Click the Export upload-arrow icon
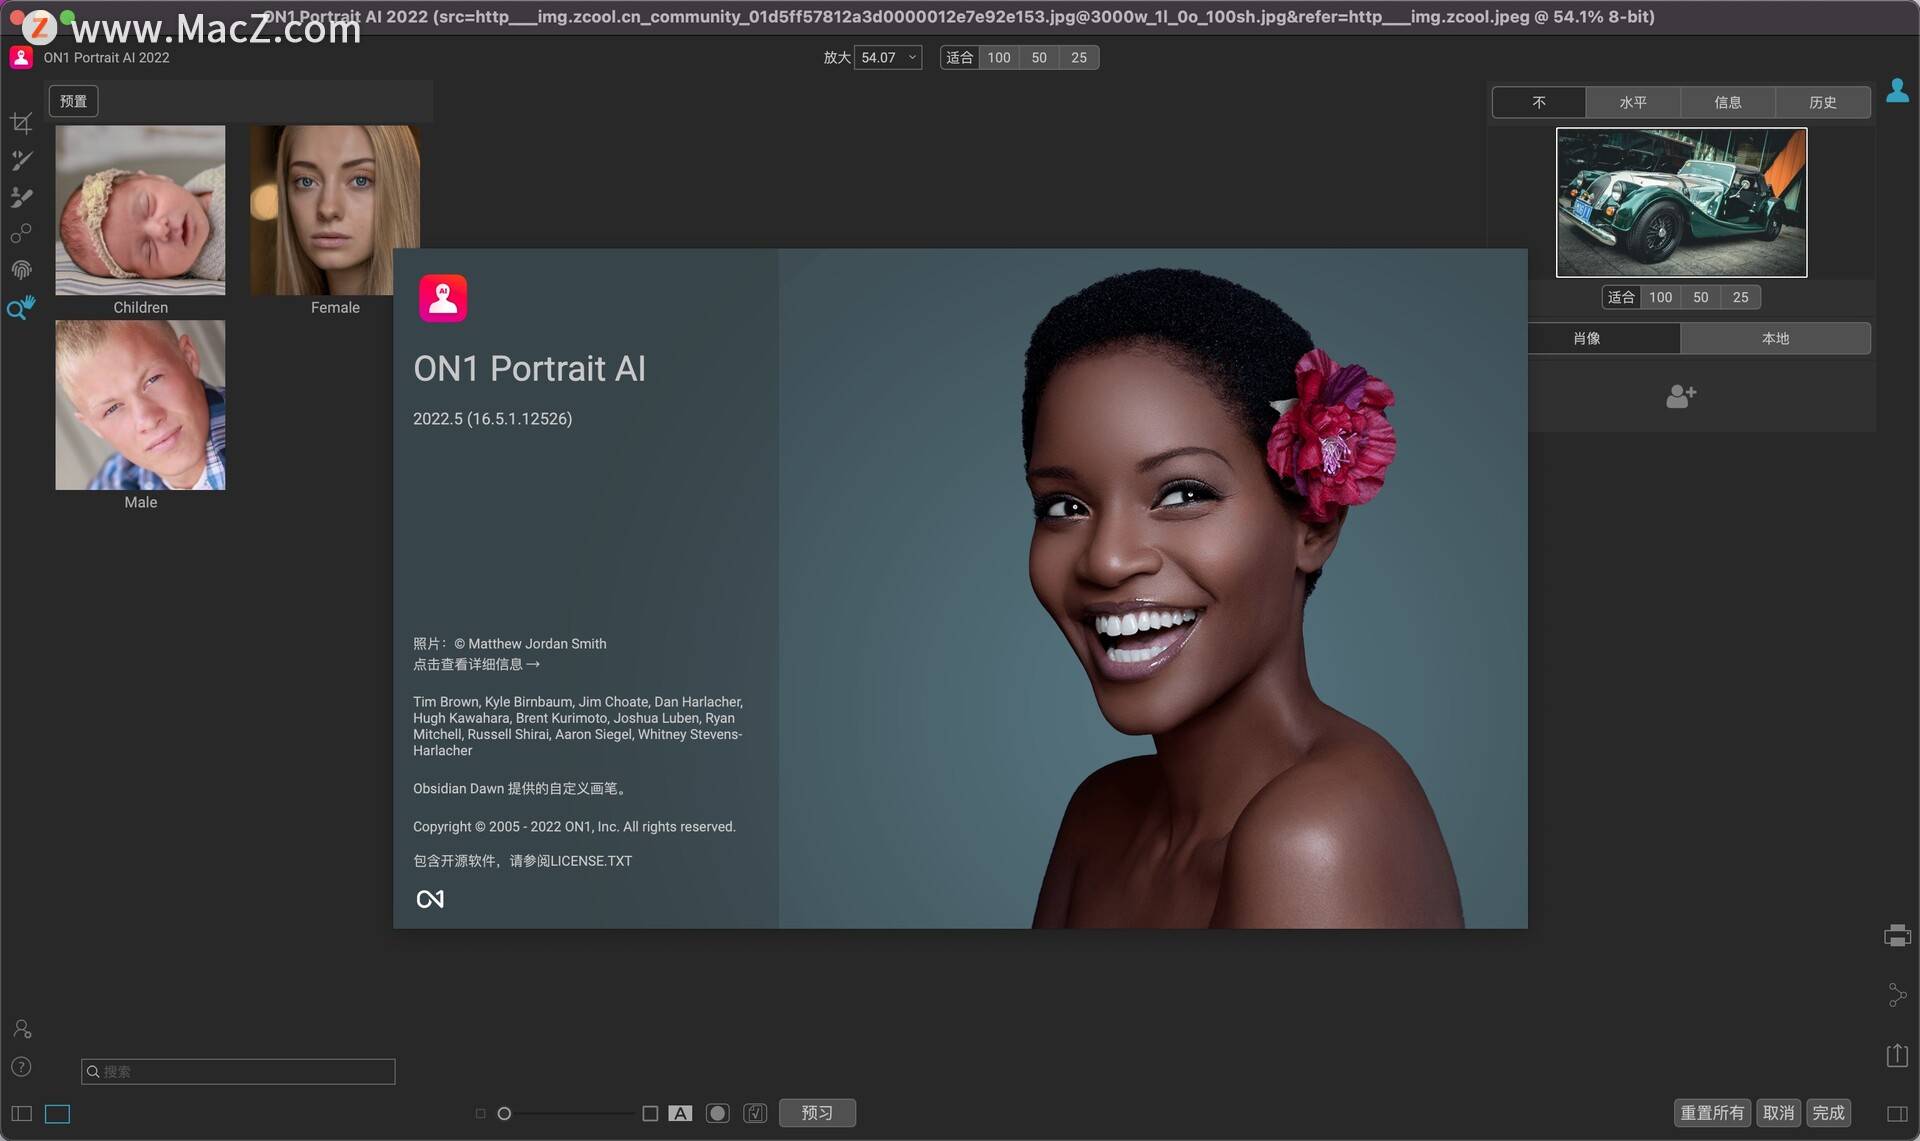Image resolution: width=1920 pixels, height=1141 pixels. 1897,1055
